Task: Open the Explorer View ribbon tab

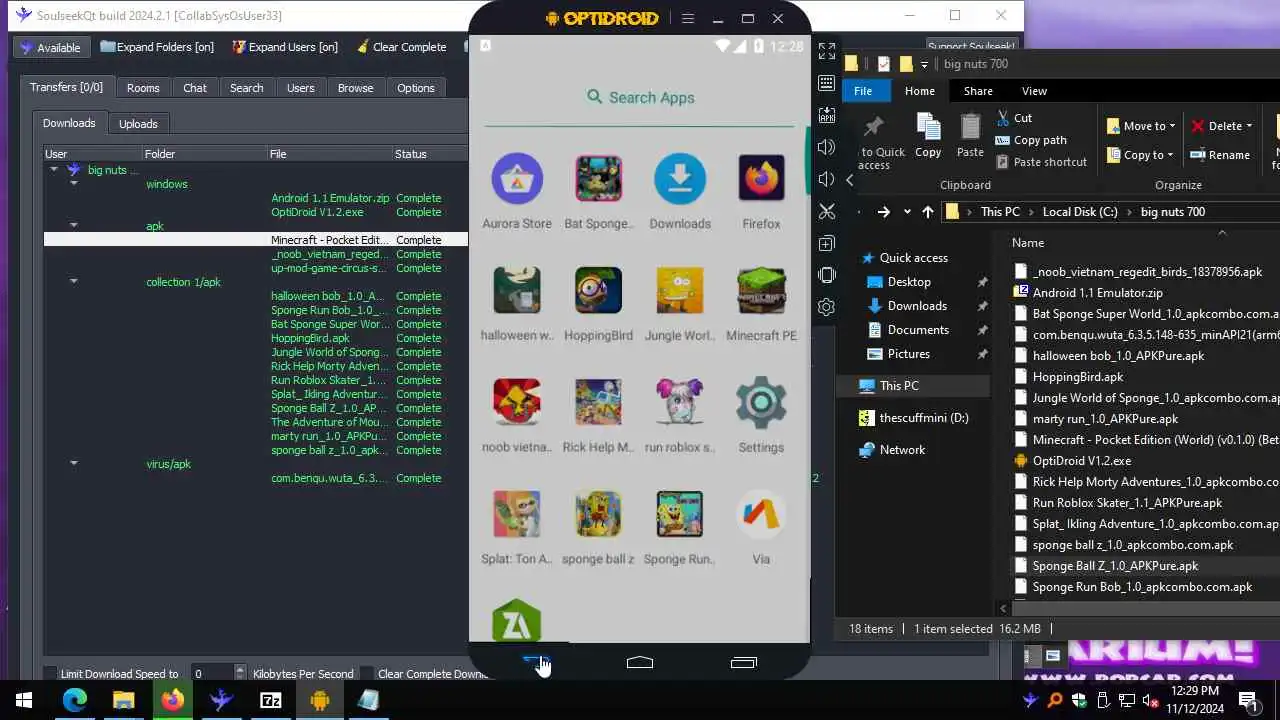Action: pos(1034,91)
